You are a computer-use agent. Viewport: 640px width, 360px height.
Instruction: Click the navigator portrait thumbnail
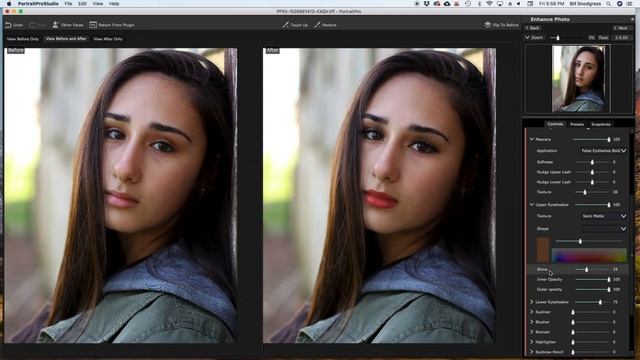point(581,78)
